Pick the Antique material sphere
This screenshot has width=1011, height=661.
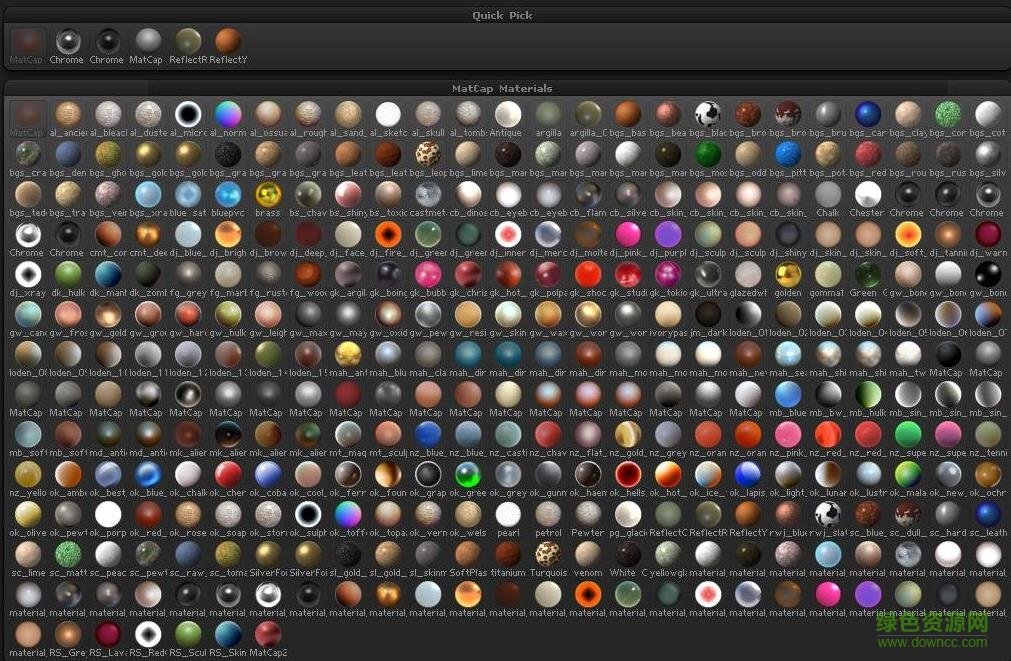(x=507, y=115)
